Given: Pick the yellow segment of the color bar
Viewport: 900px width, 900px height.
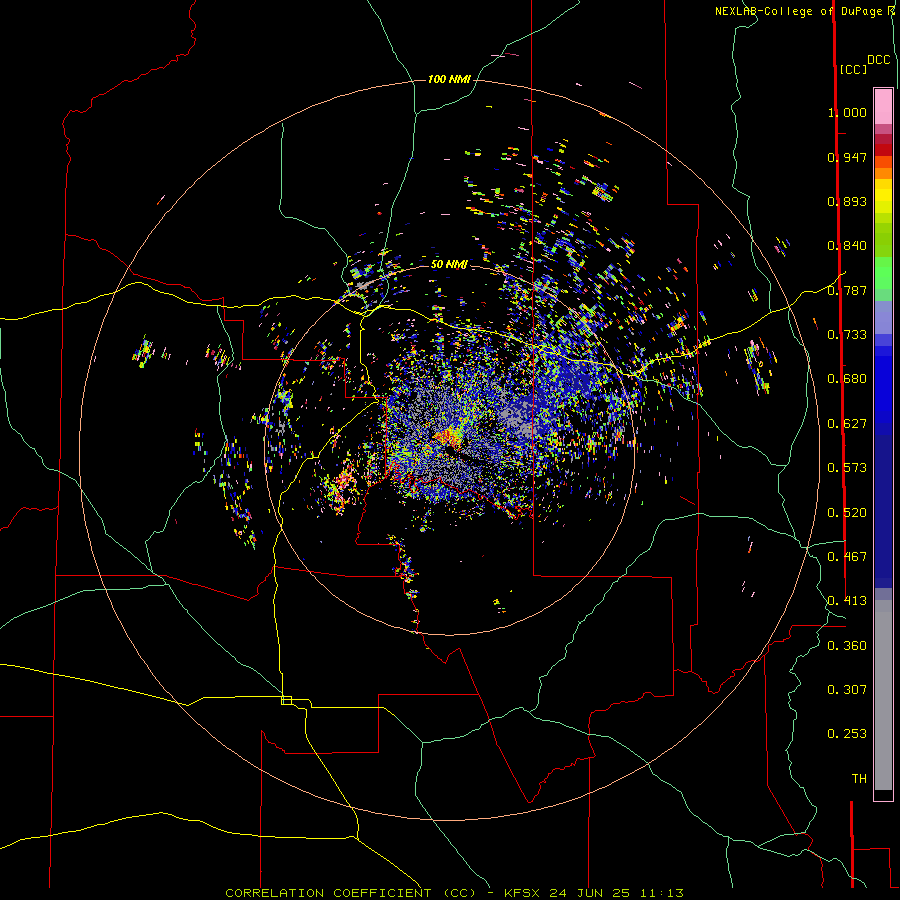Looking at the screenshot, I should [x=883, y=196].
